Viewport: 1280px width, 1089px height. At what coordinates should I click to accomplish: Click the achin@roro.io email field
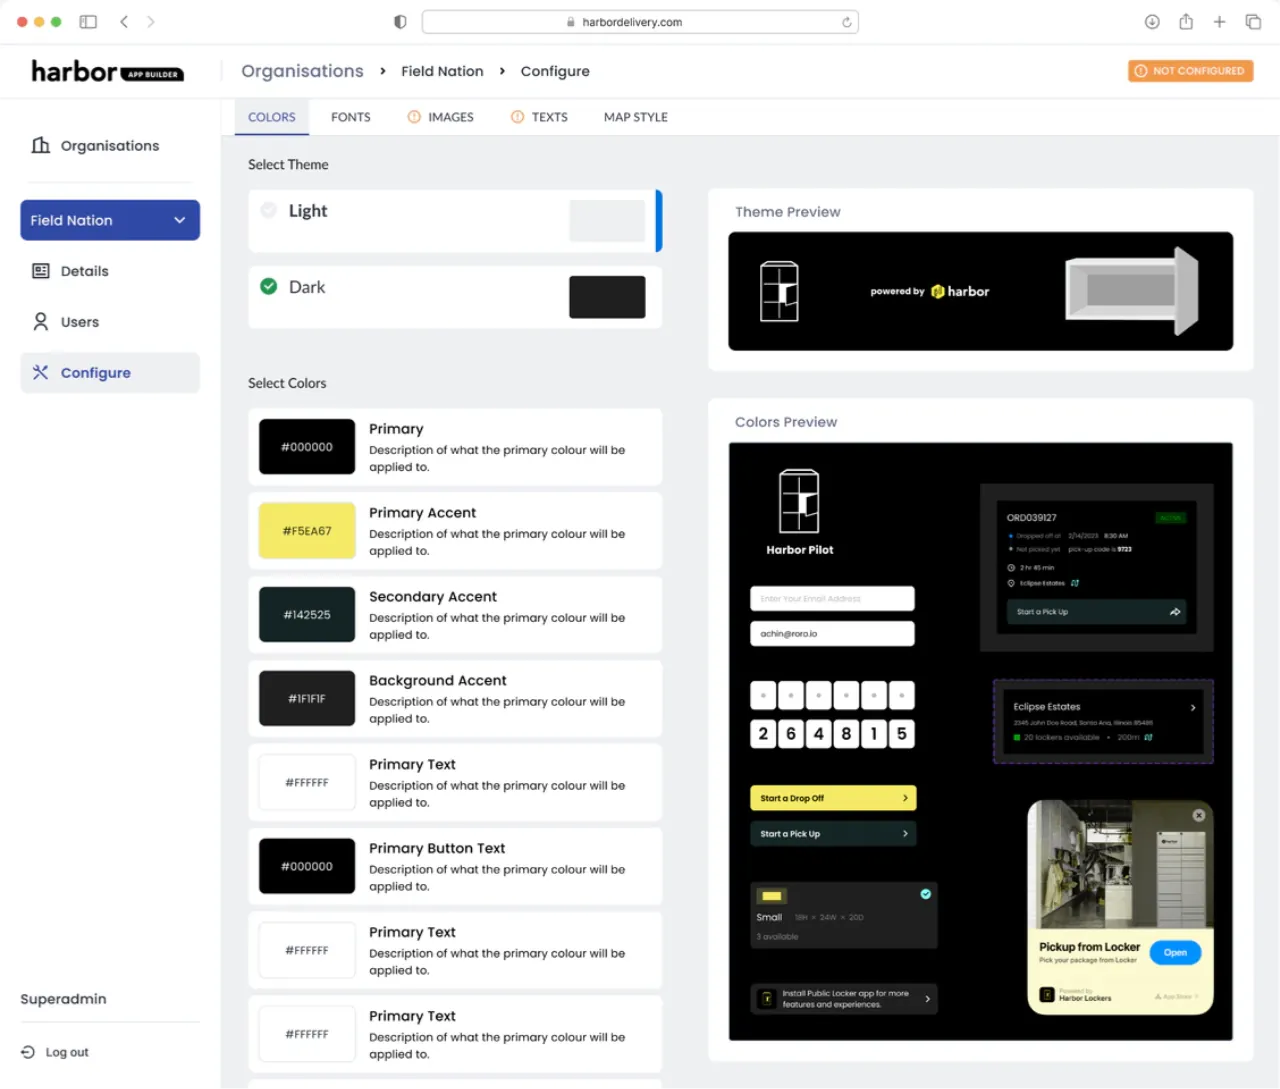[x=832, y=634]
